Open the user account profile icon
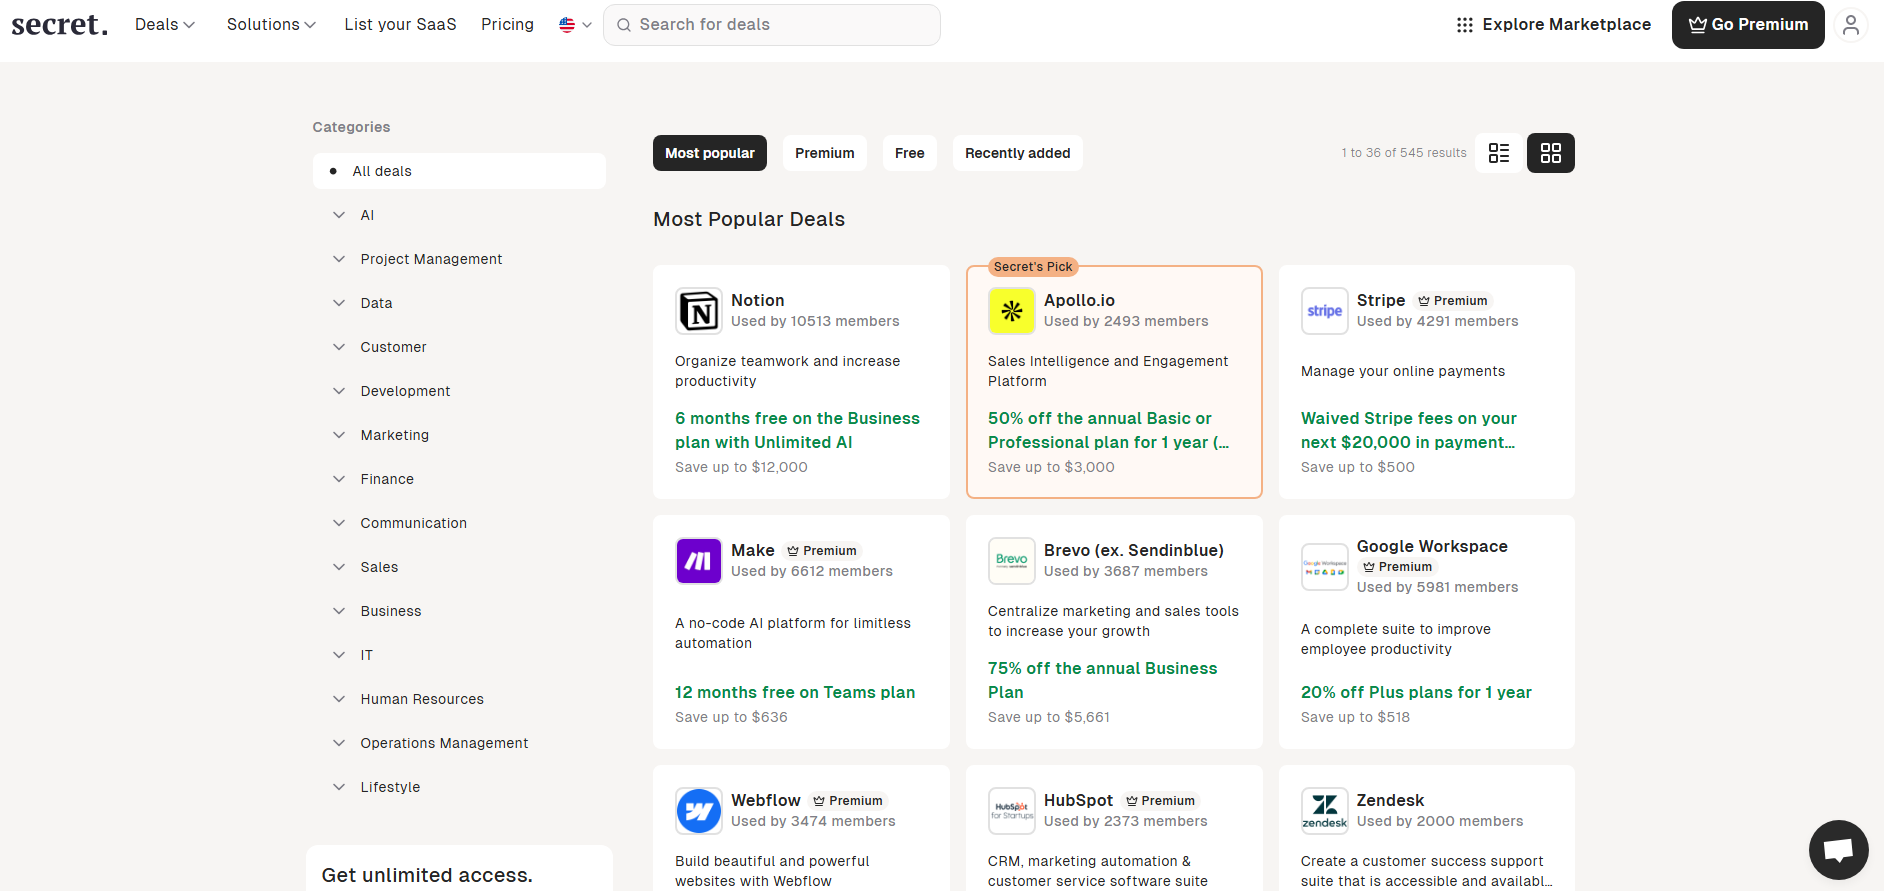1884x891 pixels. click(x=1850, y=25)
